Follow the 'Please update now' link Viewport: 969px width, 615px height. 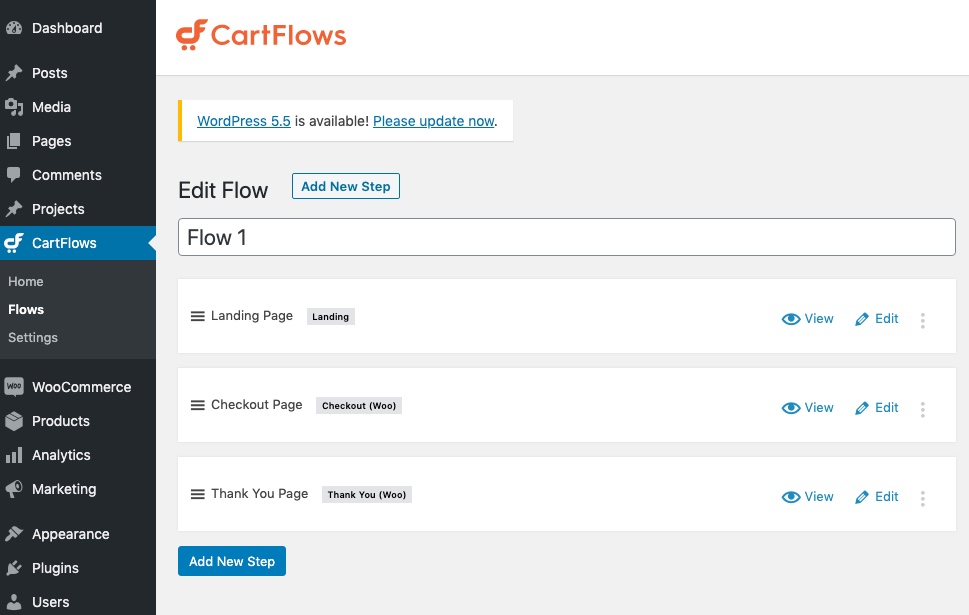(434, 121)
